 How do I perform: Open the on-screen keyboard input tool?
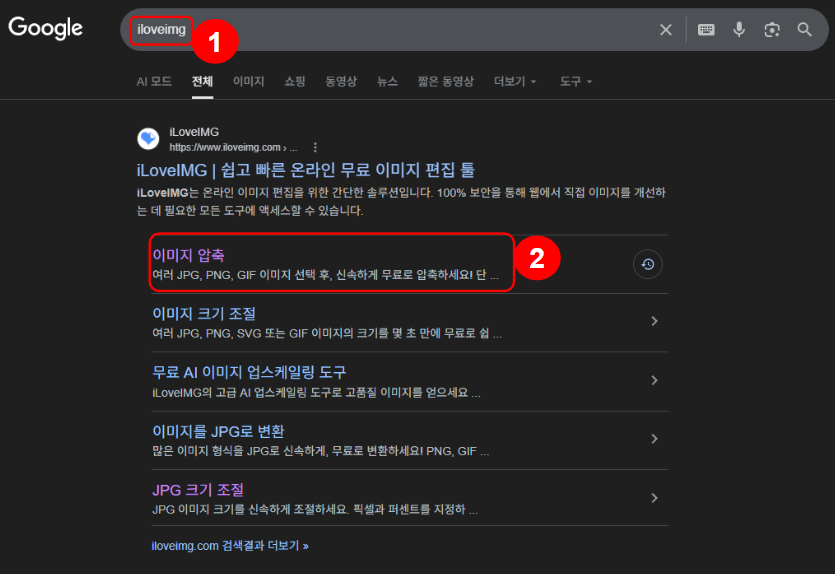pyautogui.click(x=706, y=30)
